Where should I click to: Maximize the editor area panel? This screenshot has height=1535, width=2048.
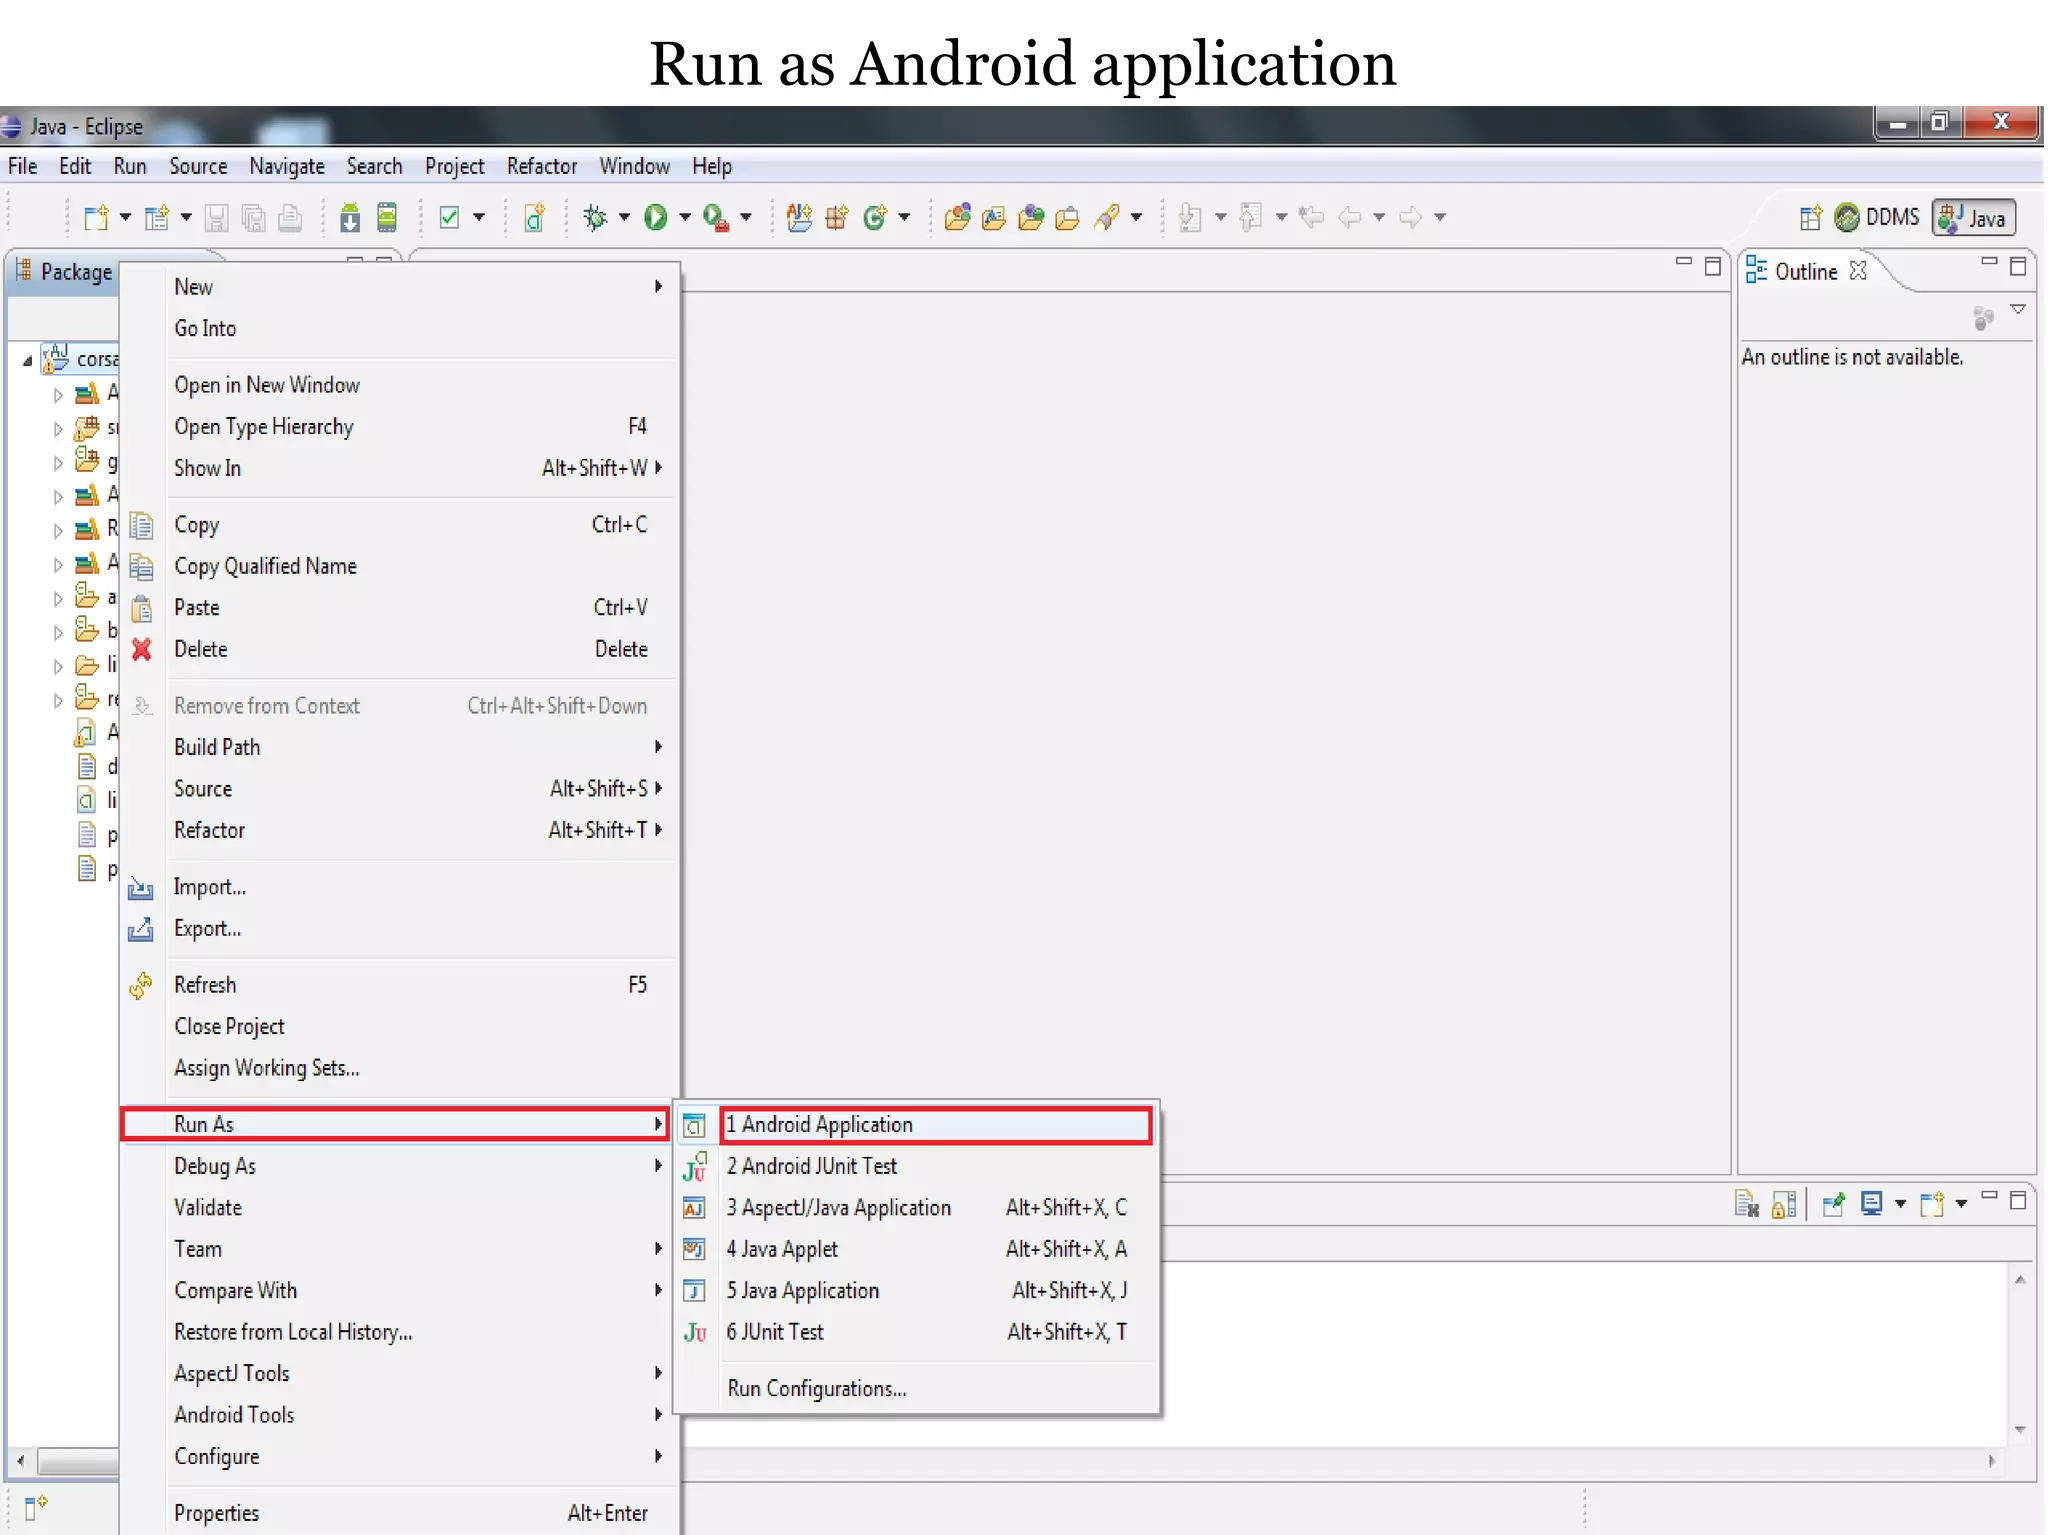[1712, 265]
